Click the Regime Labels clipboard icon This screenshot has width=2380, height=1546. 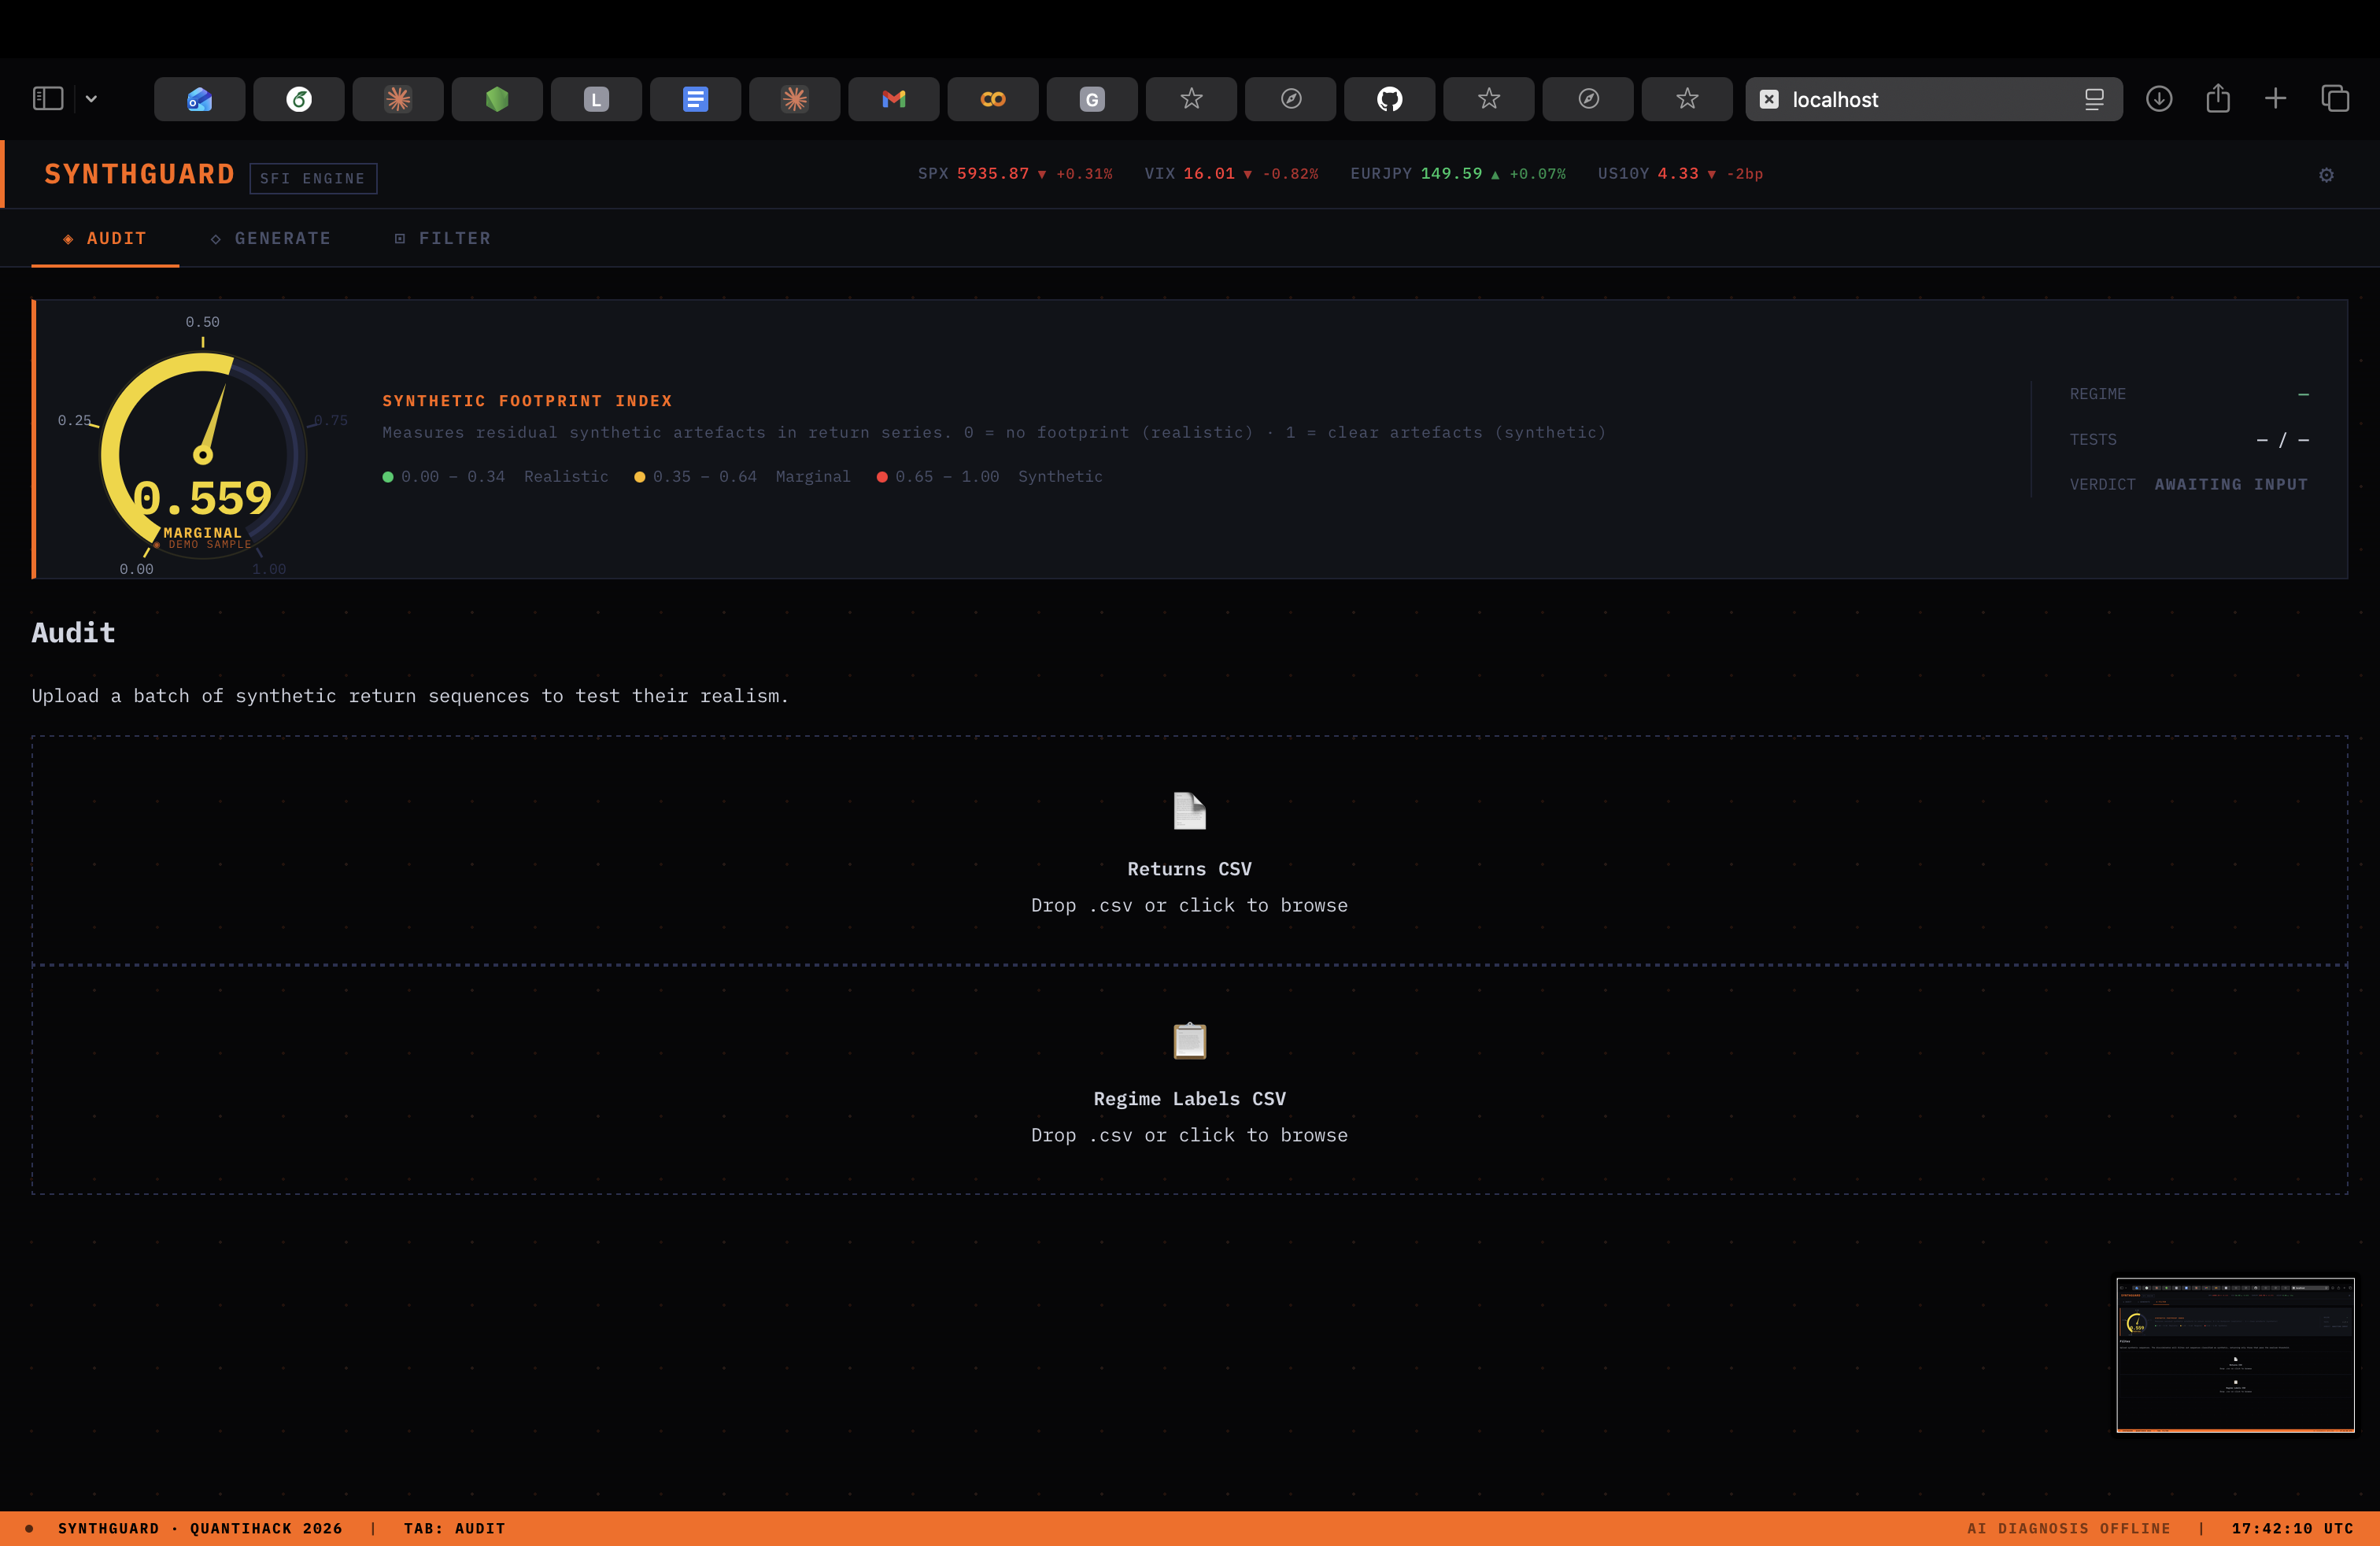click(x=1189, y=1041)
